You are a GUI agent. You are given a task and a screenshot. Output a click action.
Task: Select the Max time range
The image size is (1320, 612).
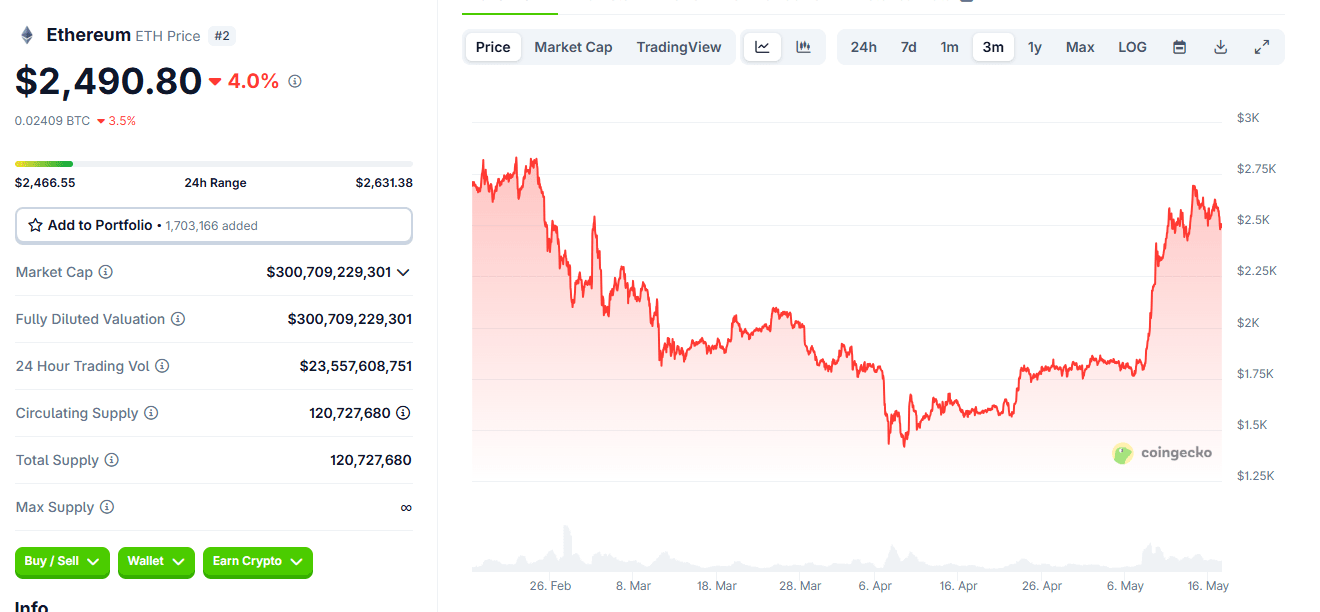pos(1080,46)
